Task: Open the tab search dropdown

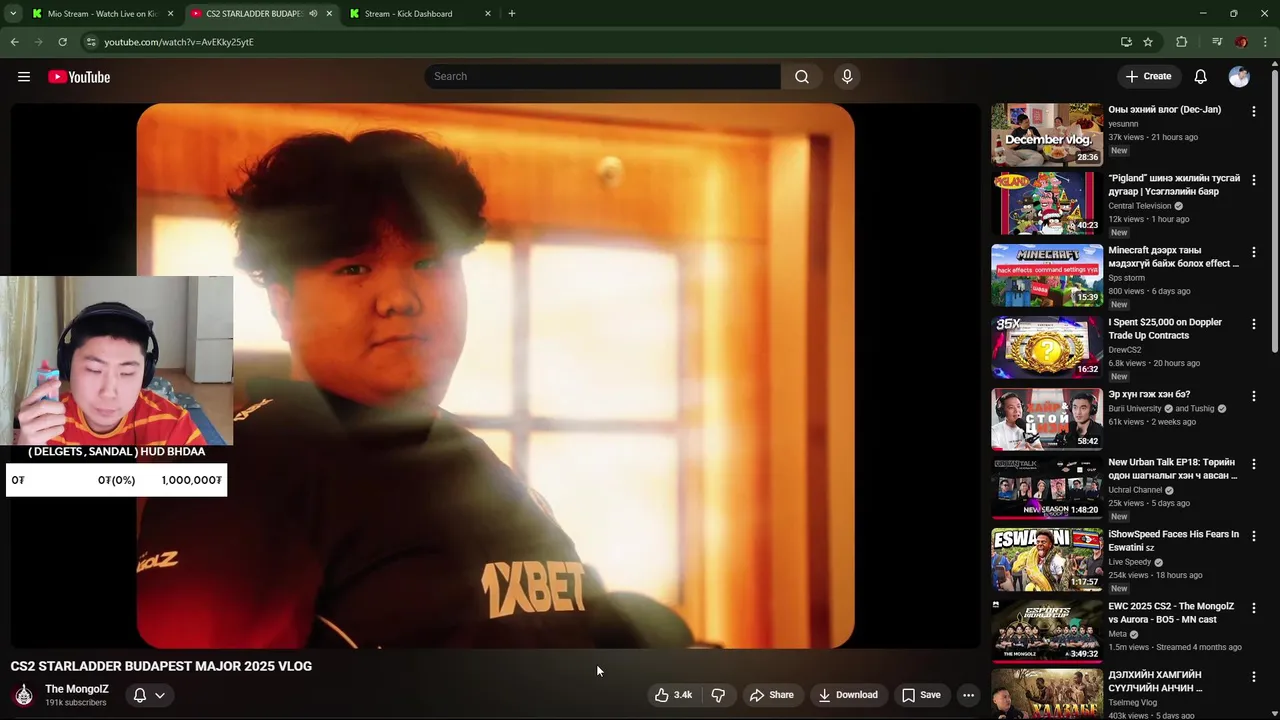Action: pyautogui.click(x=13, y=14)
